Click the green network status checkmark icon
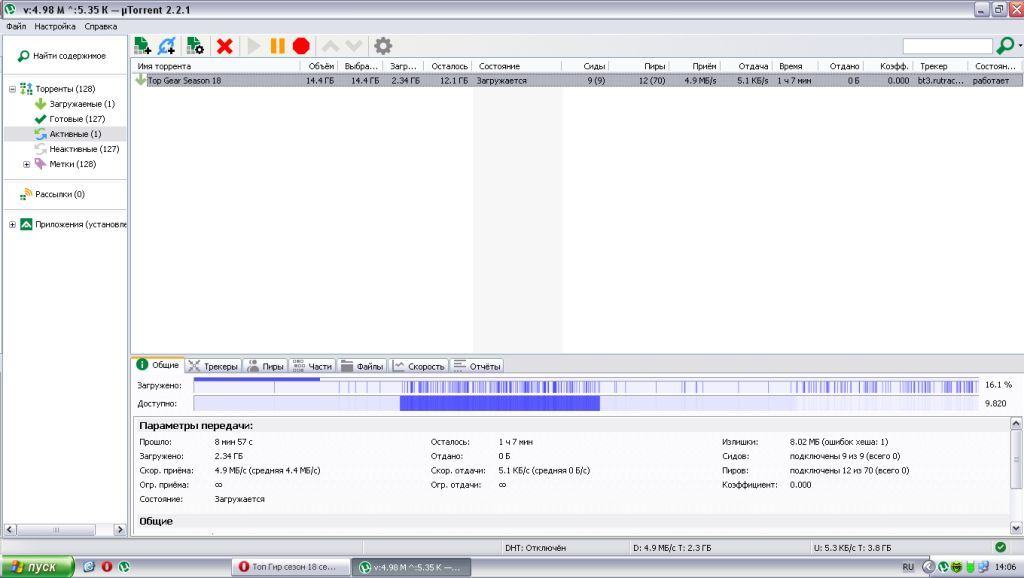Screen dimensions: 1024x578 1000,547
